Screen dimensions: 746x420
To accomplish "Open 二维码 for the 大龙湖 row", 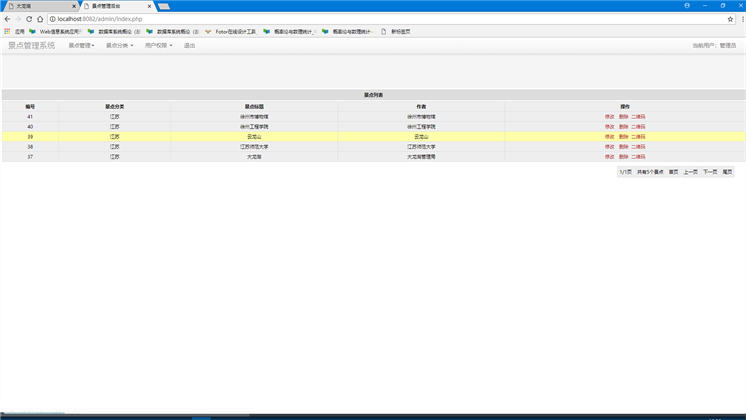I will click(638, 156).
